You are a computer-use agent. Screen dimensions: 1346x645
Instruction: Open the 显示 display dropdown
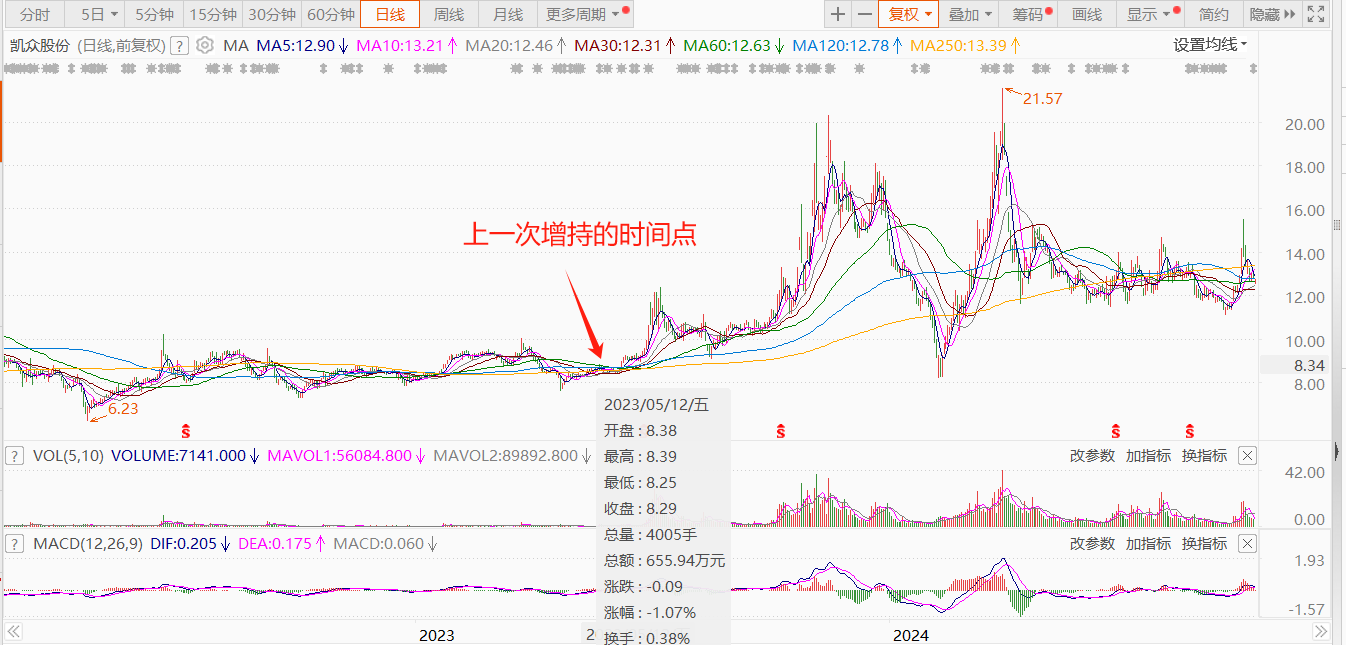point(1151,14)
